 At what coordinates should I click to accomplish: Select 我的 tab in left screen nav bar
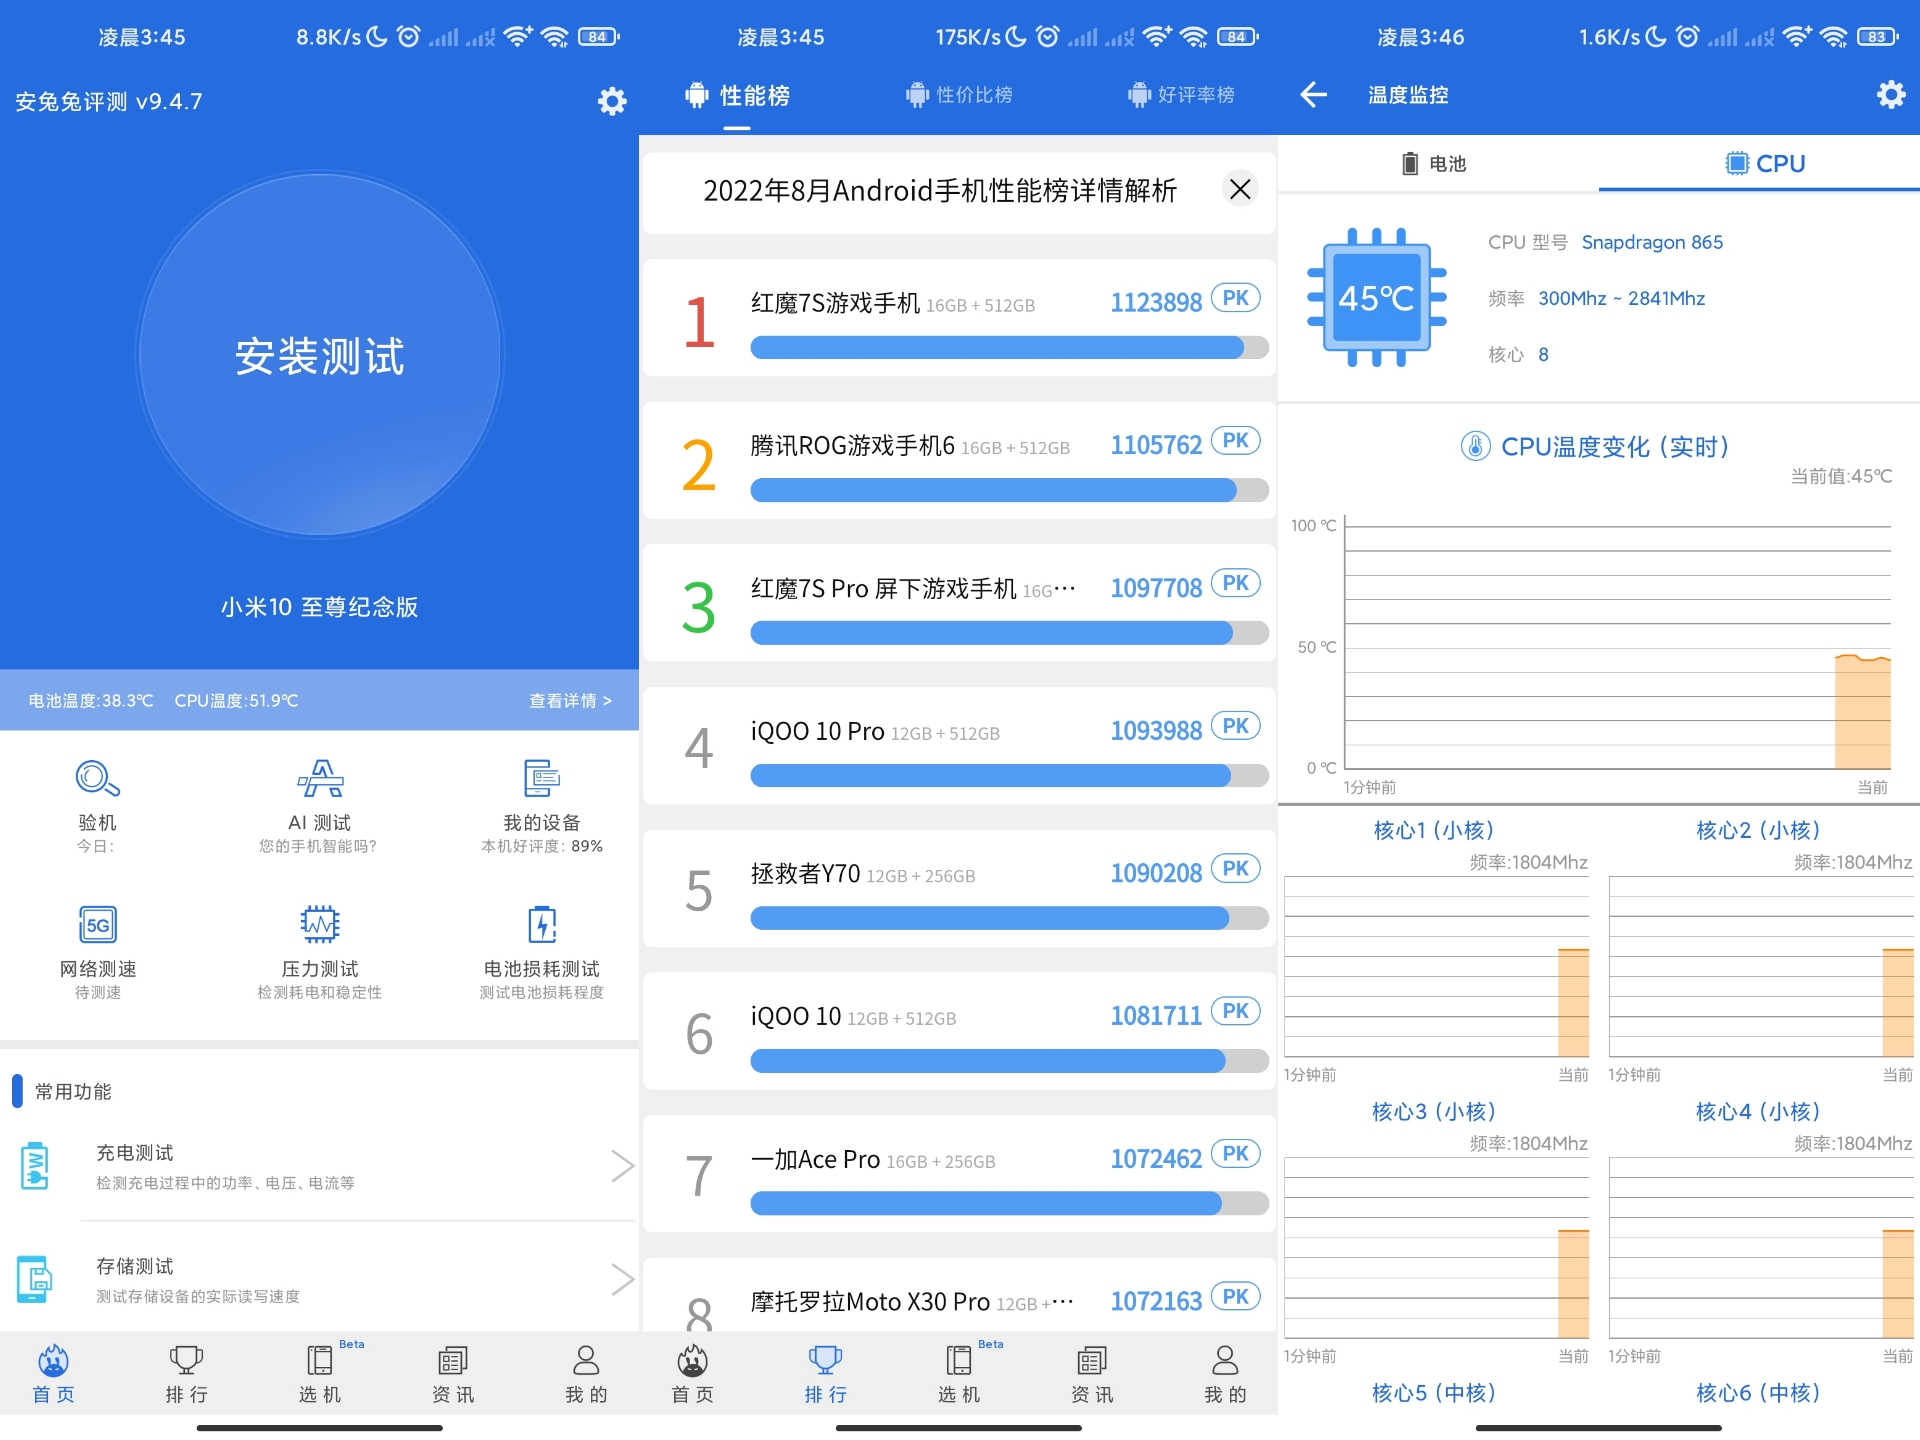(586, 1374)
